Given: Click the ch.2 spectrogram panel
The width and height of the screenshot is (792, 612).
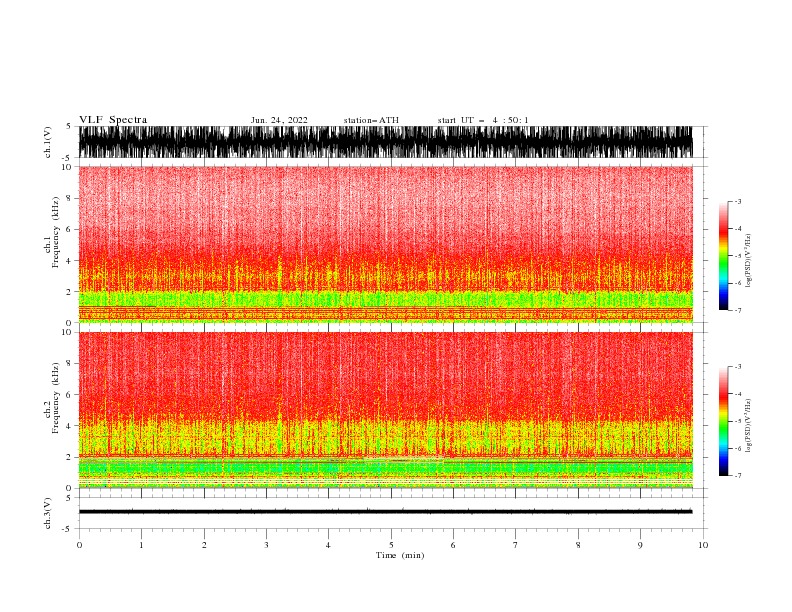Looking at the screenshot, I should coord(385,410).
